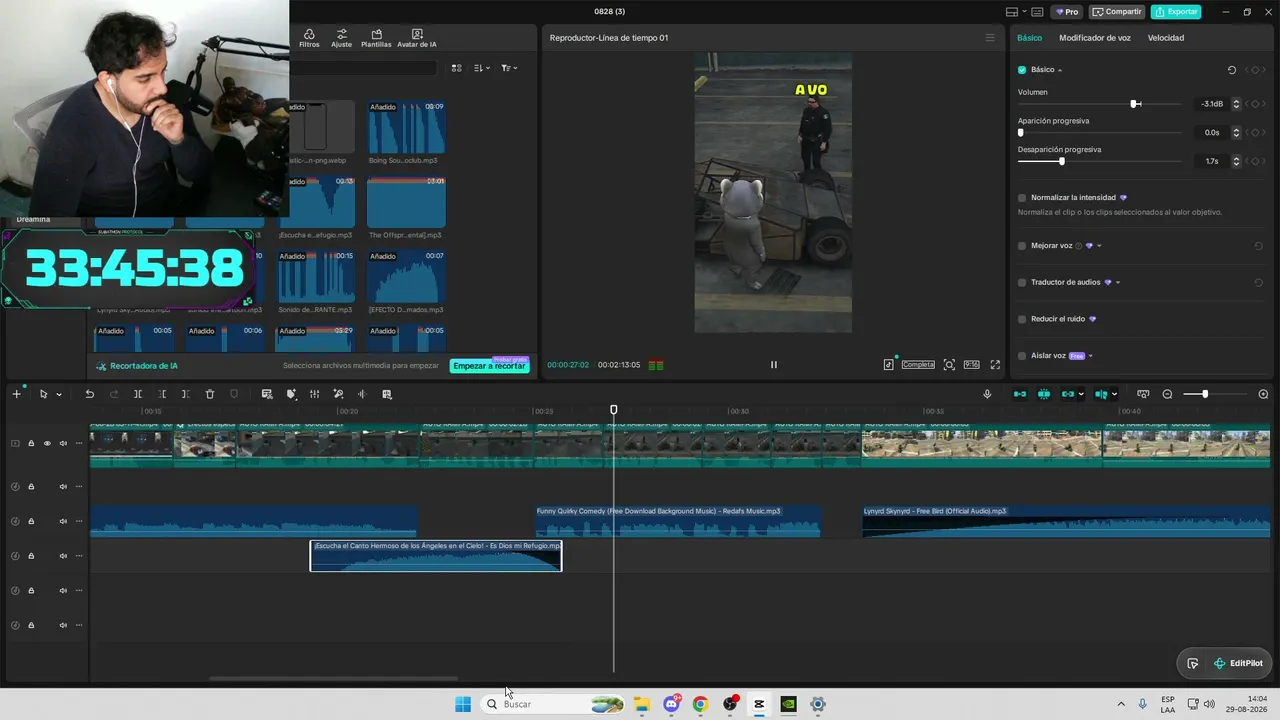
Task: Enable Normalizar la intensidad checkbox
Action: 1022,198
